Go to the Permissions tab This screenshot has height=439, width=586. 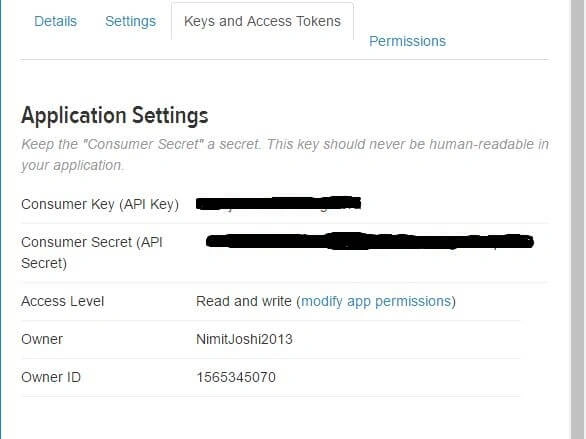407,41
